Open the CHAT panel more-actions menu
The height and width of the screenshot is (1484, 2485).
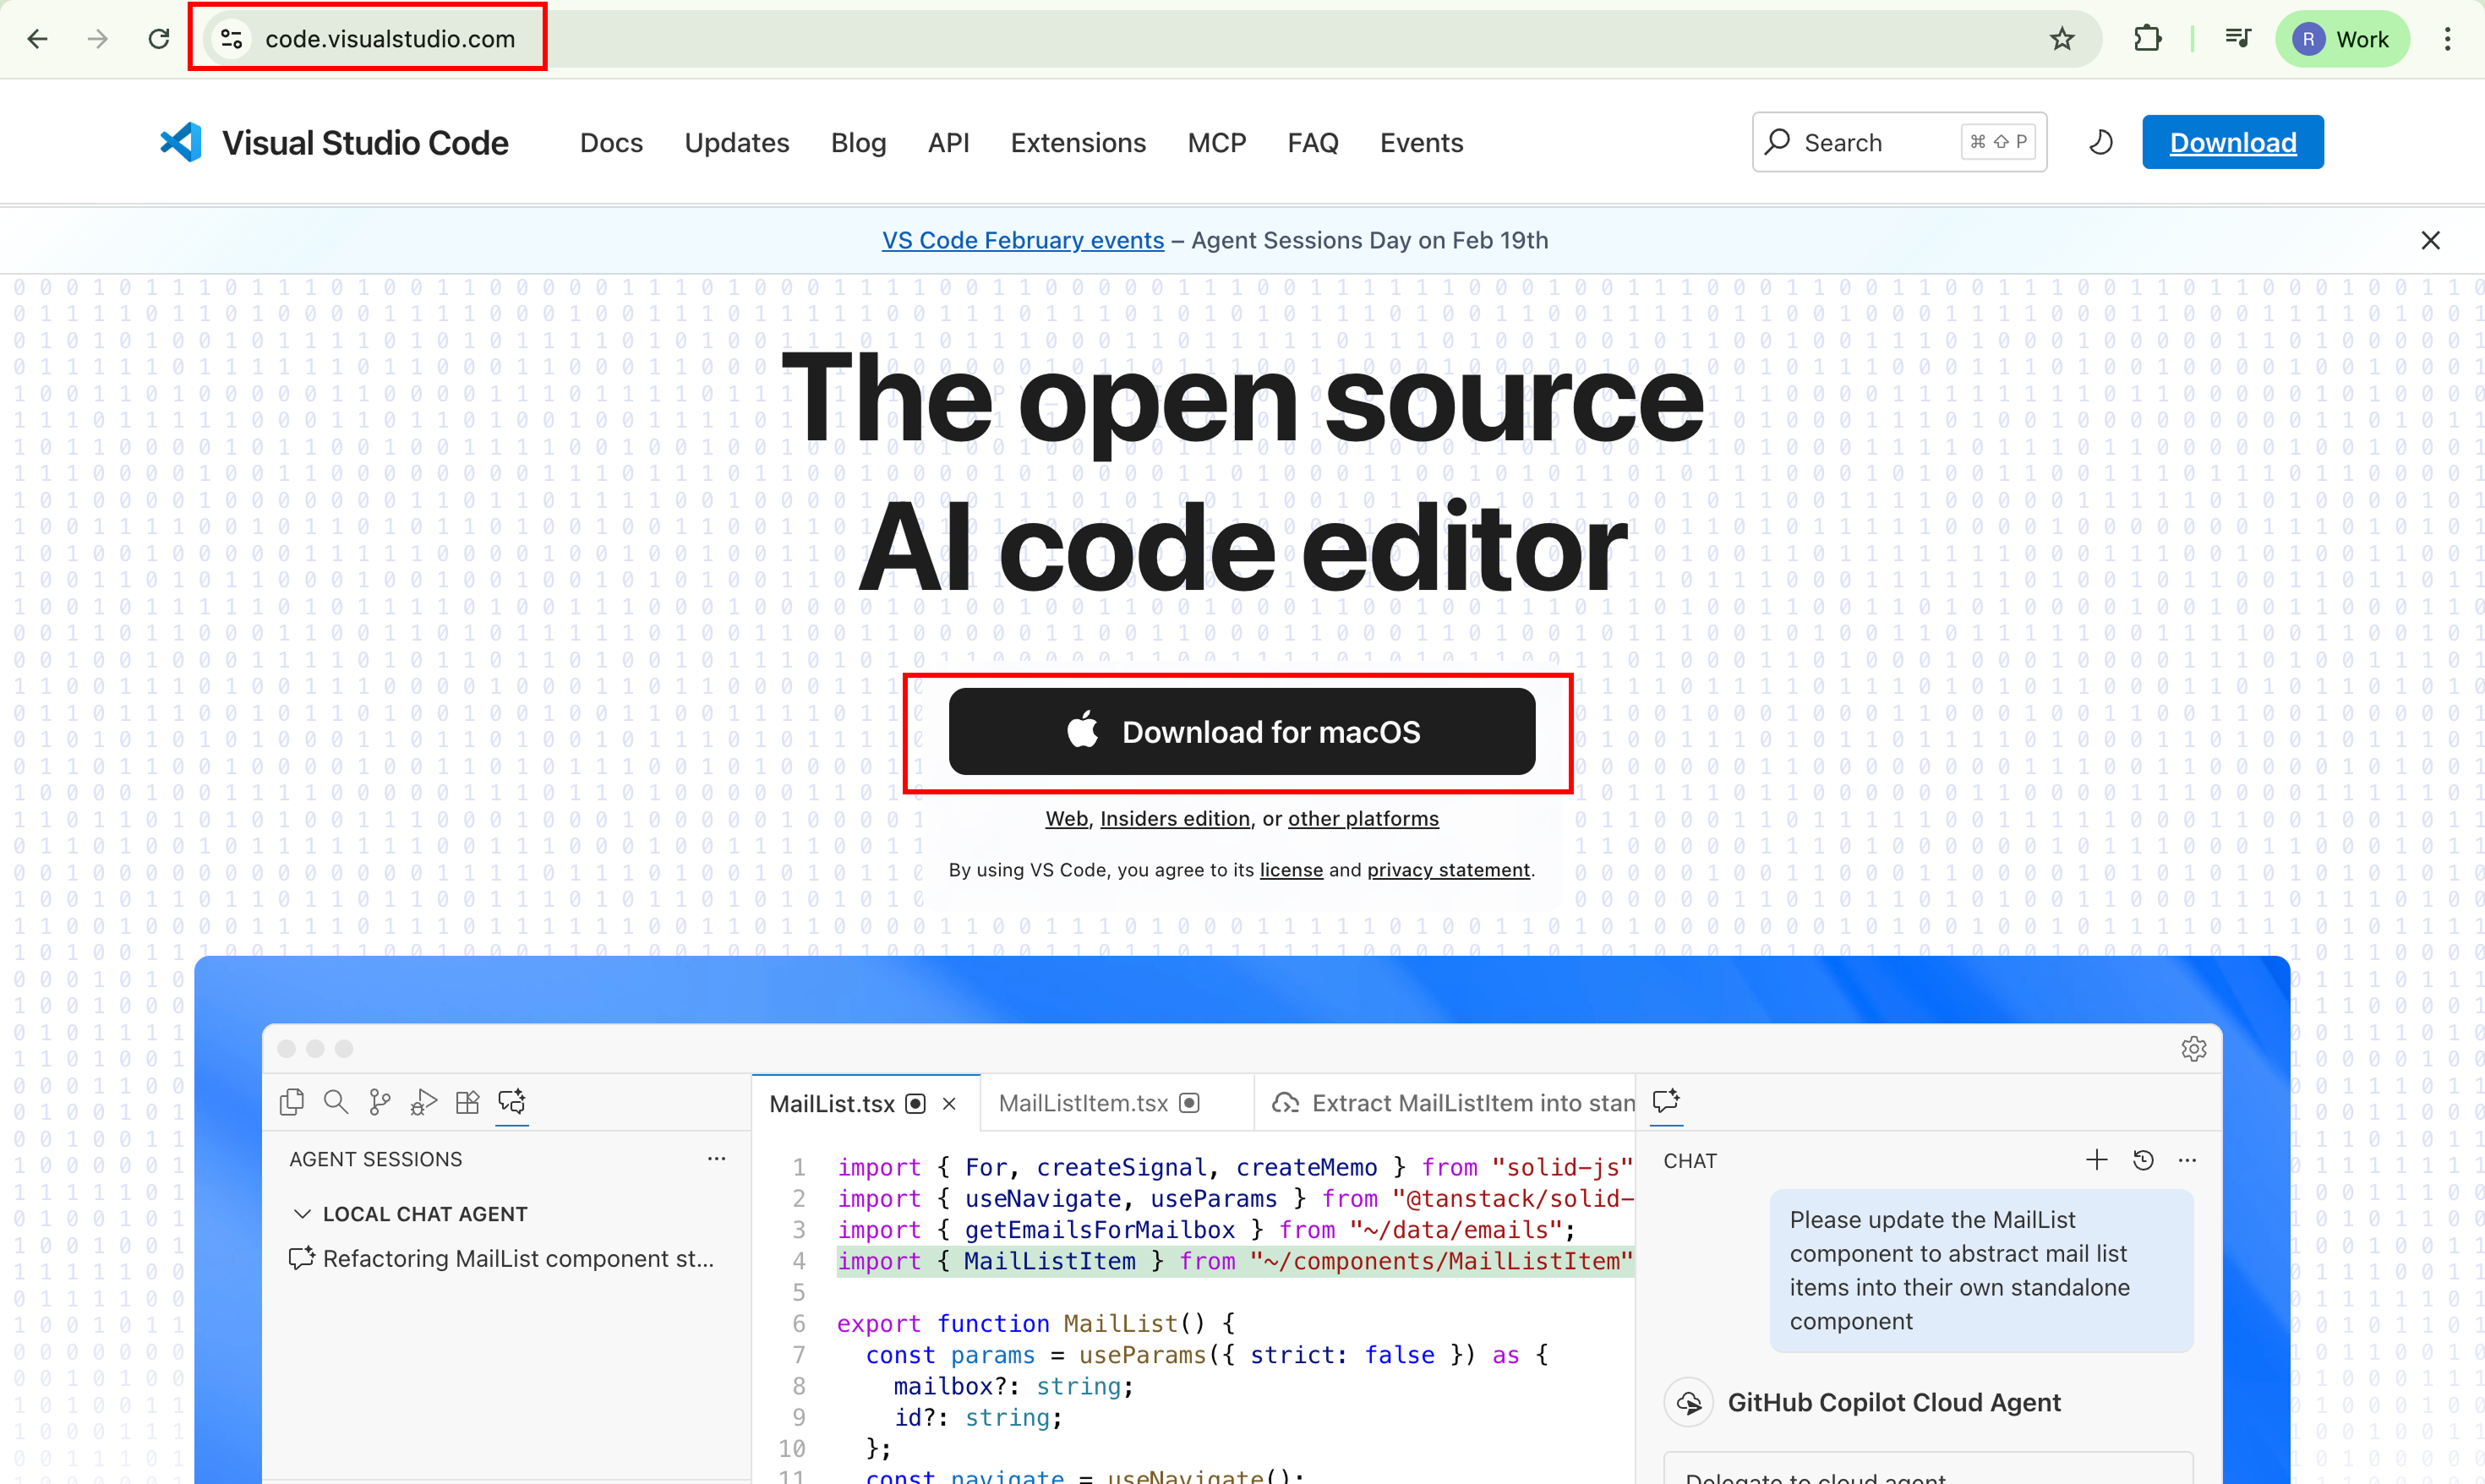(x=2188, y=1159)
